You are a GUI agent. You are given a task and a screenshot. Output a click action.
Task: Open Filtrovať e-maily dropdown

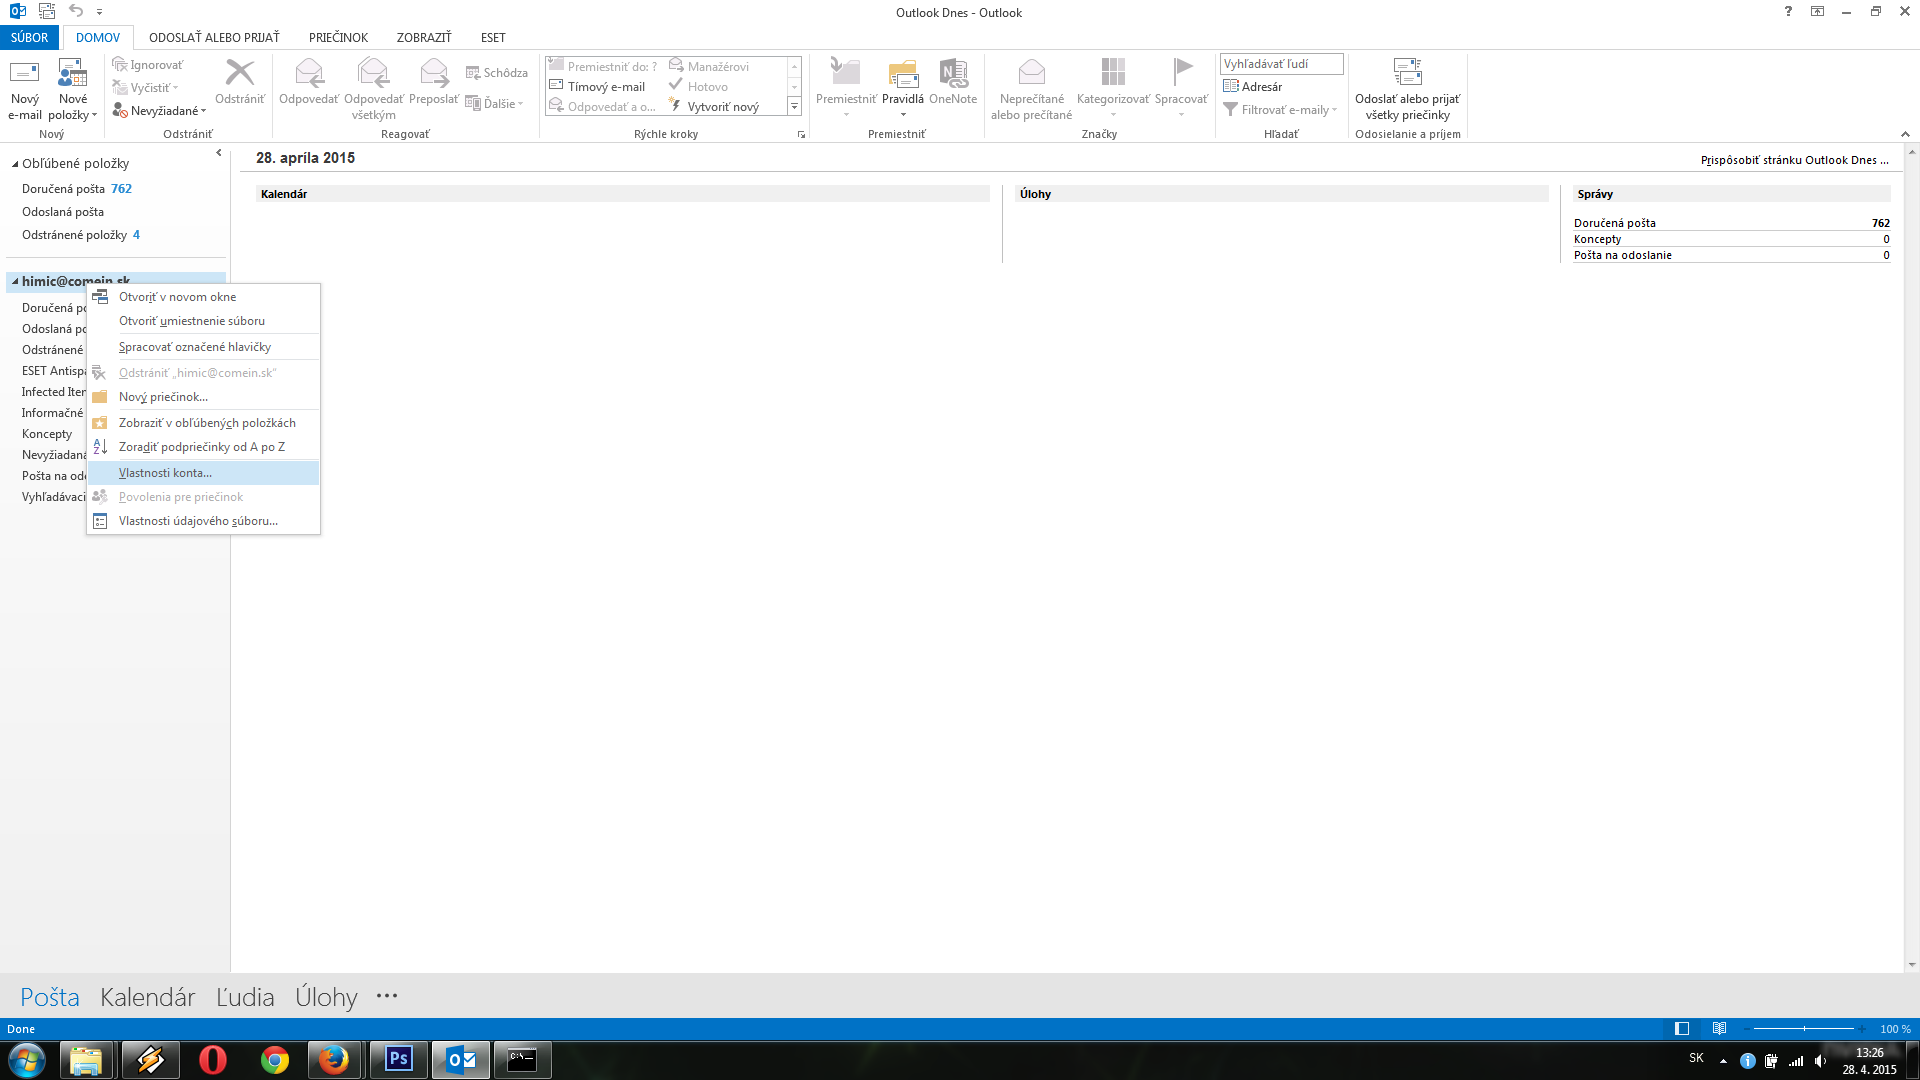pyautogui.click(x=1280, y=110)
